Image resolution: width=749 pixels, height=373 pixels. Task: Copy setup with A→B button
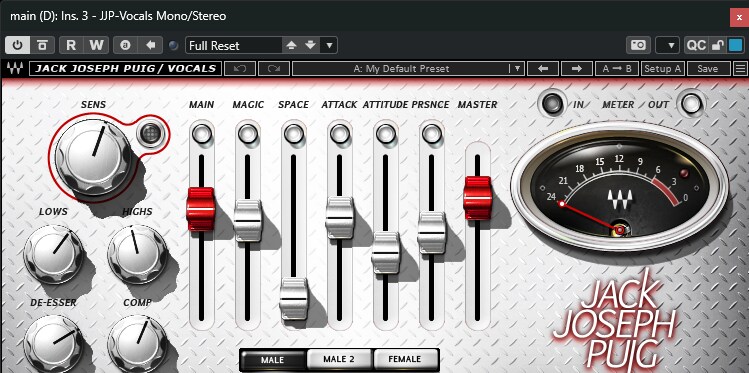tap(617, 69)
